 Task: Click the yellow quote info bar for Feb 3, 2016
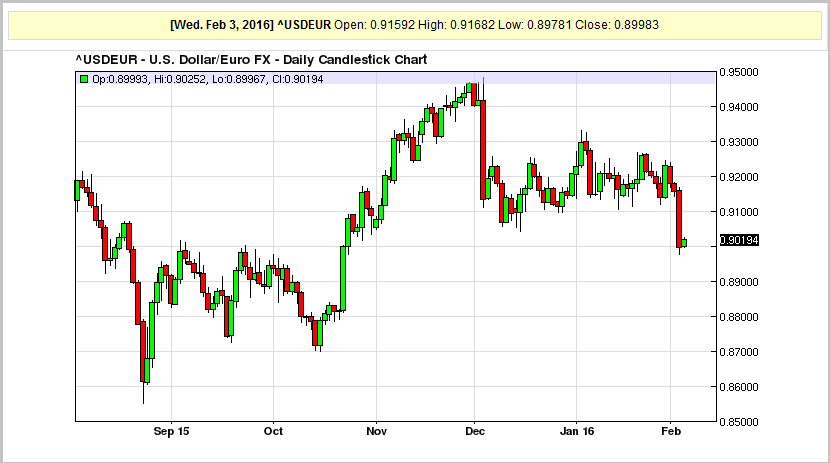tap(414, 25)
